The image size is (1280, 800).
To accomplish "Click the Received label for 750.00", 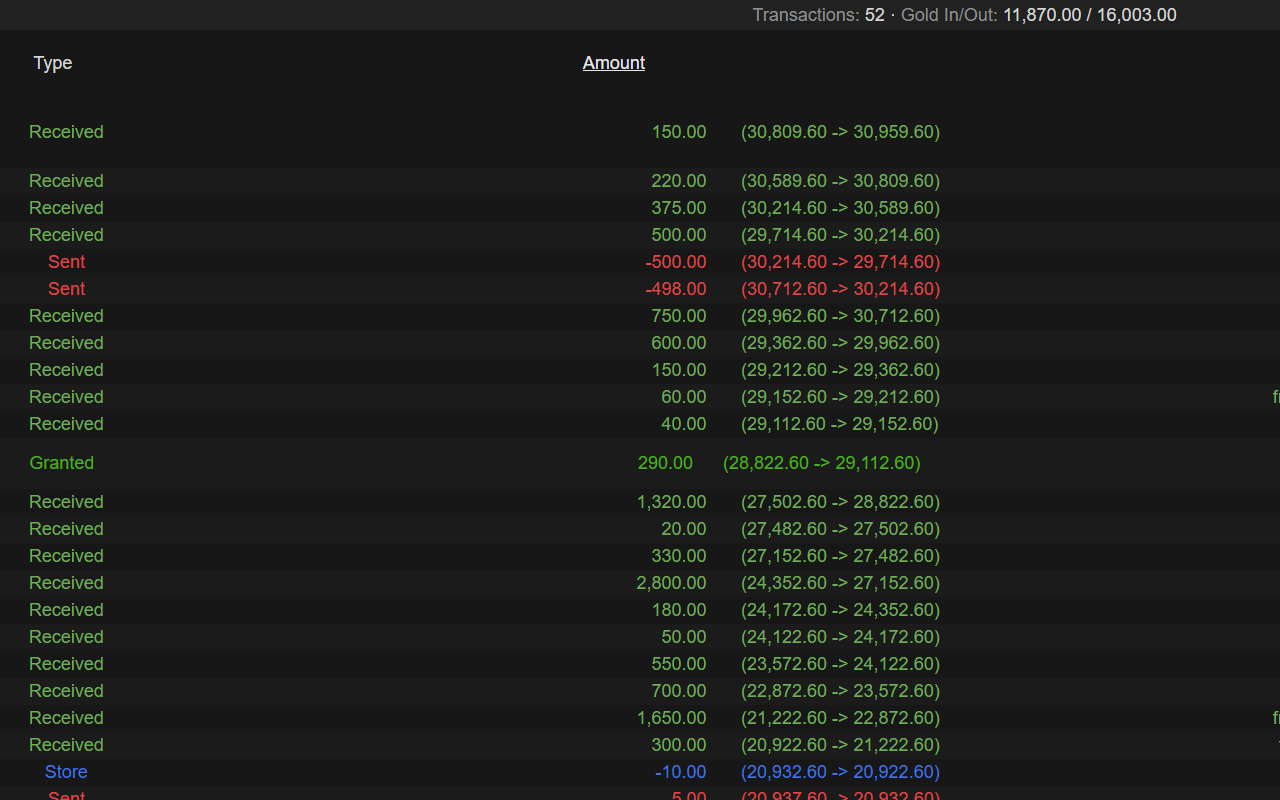I will pyautogui.click(x=66, y=316).
